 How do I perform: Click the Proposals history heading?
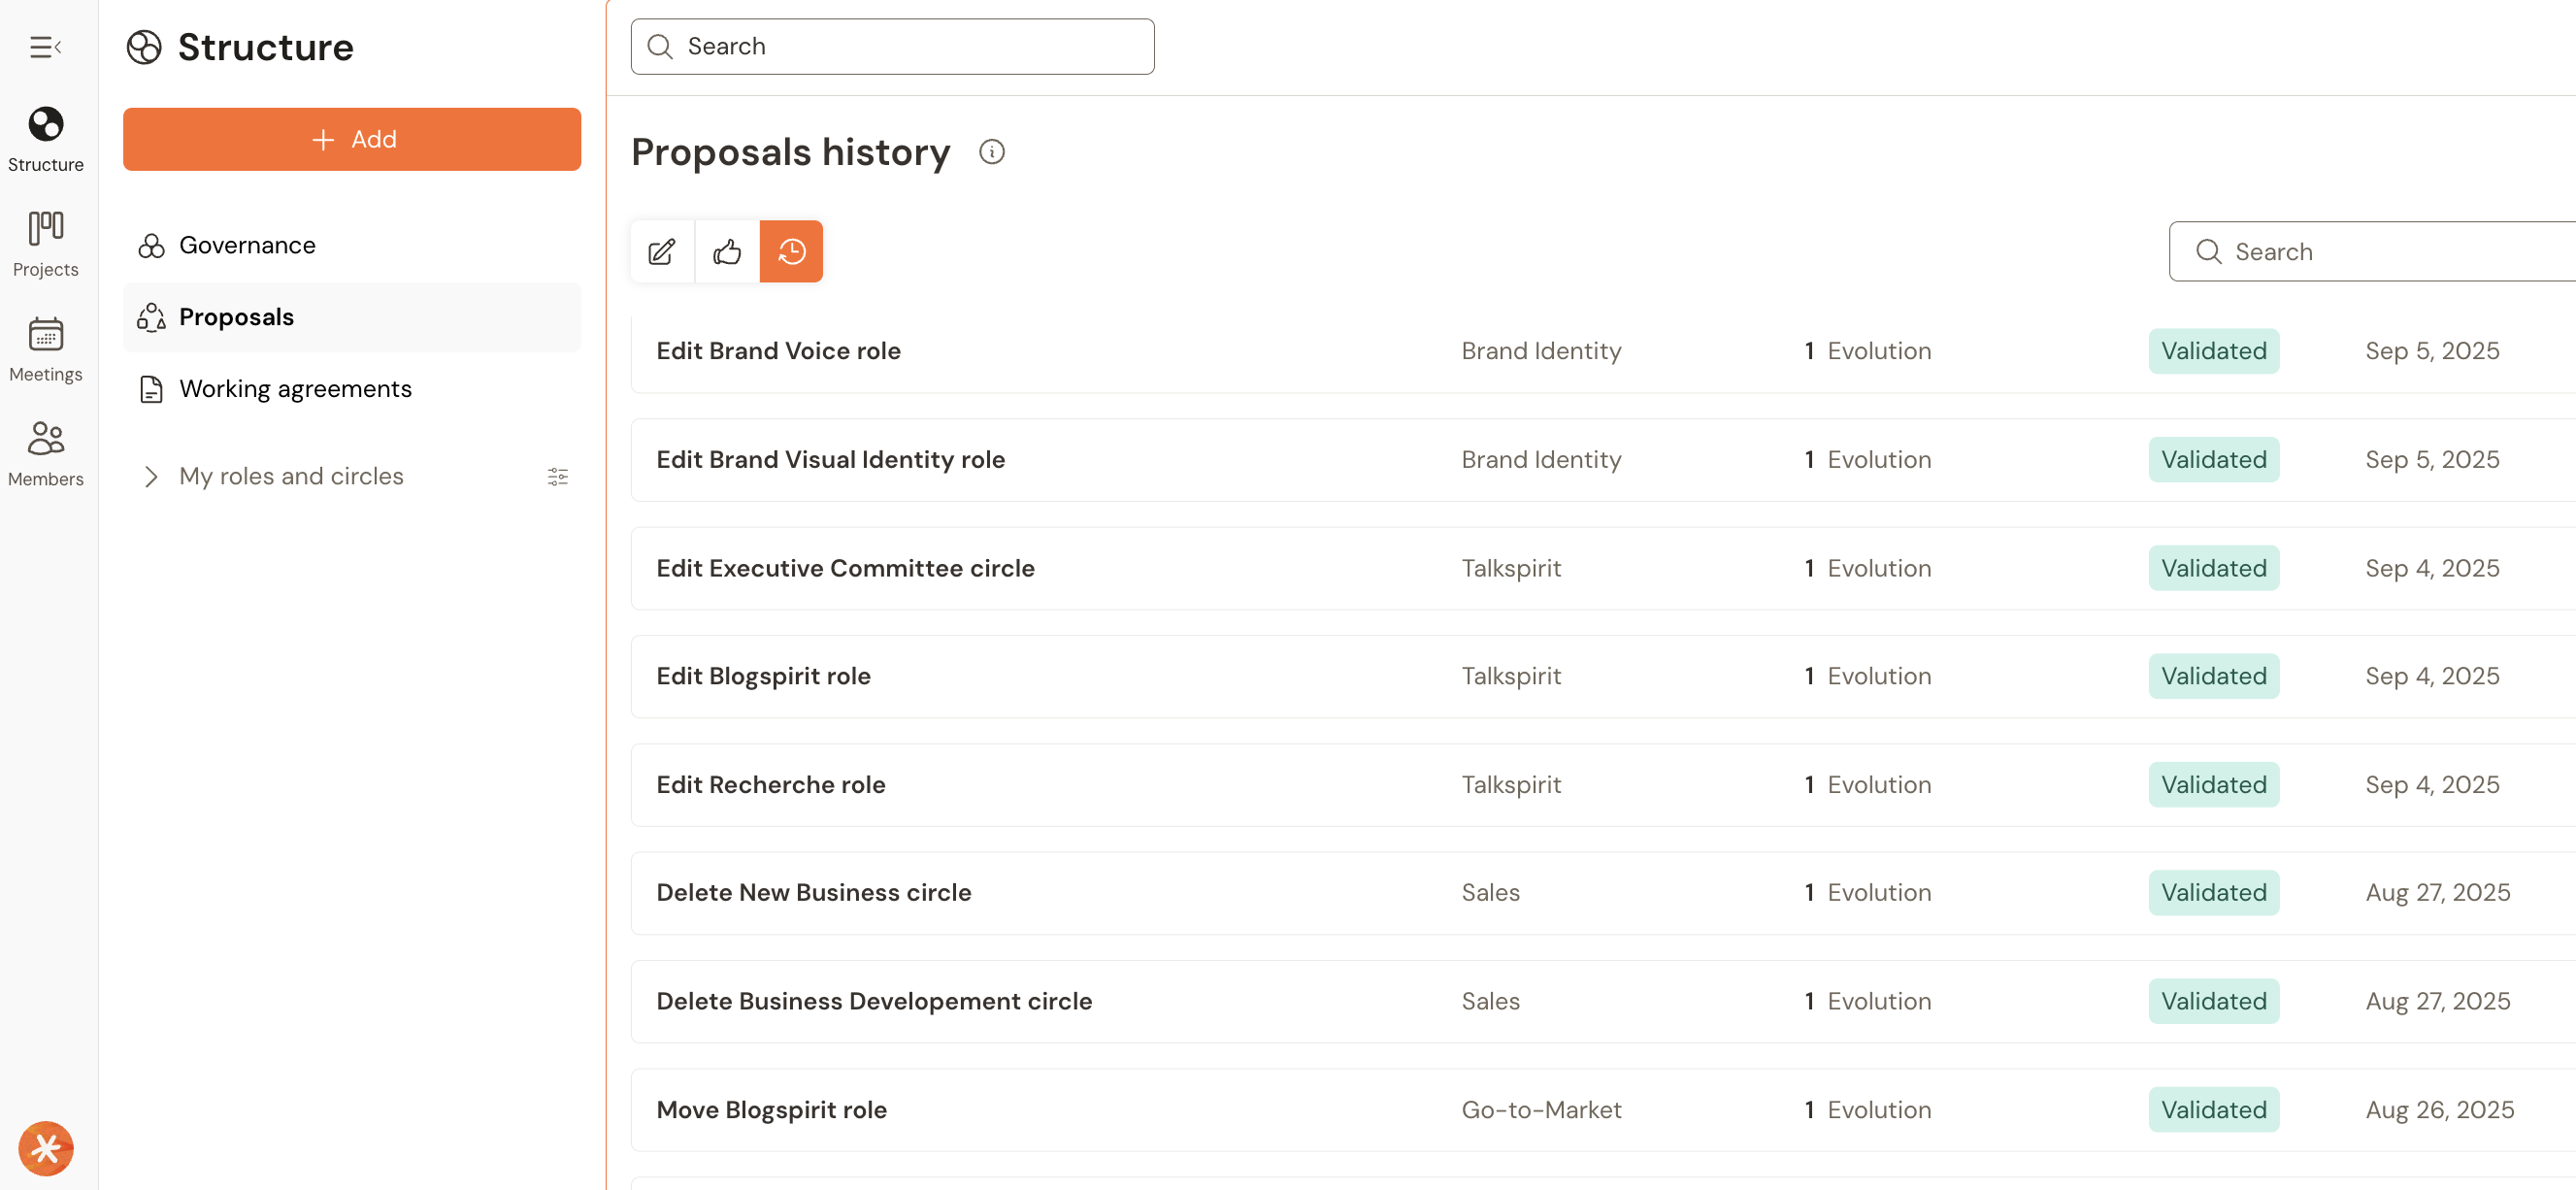pyautogui.click(x=790, y=152)
